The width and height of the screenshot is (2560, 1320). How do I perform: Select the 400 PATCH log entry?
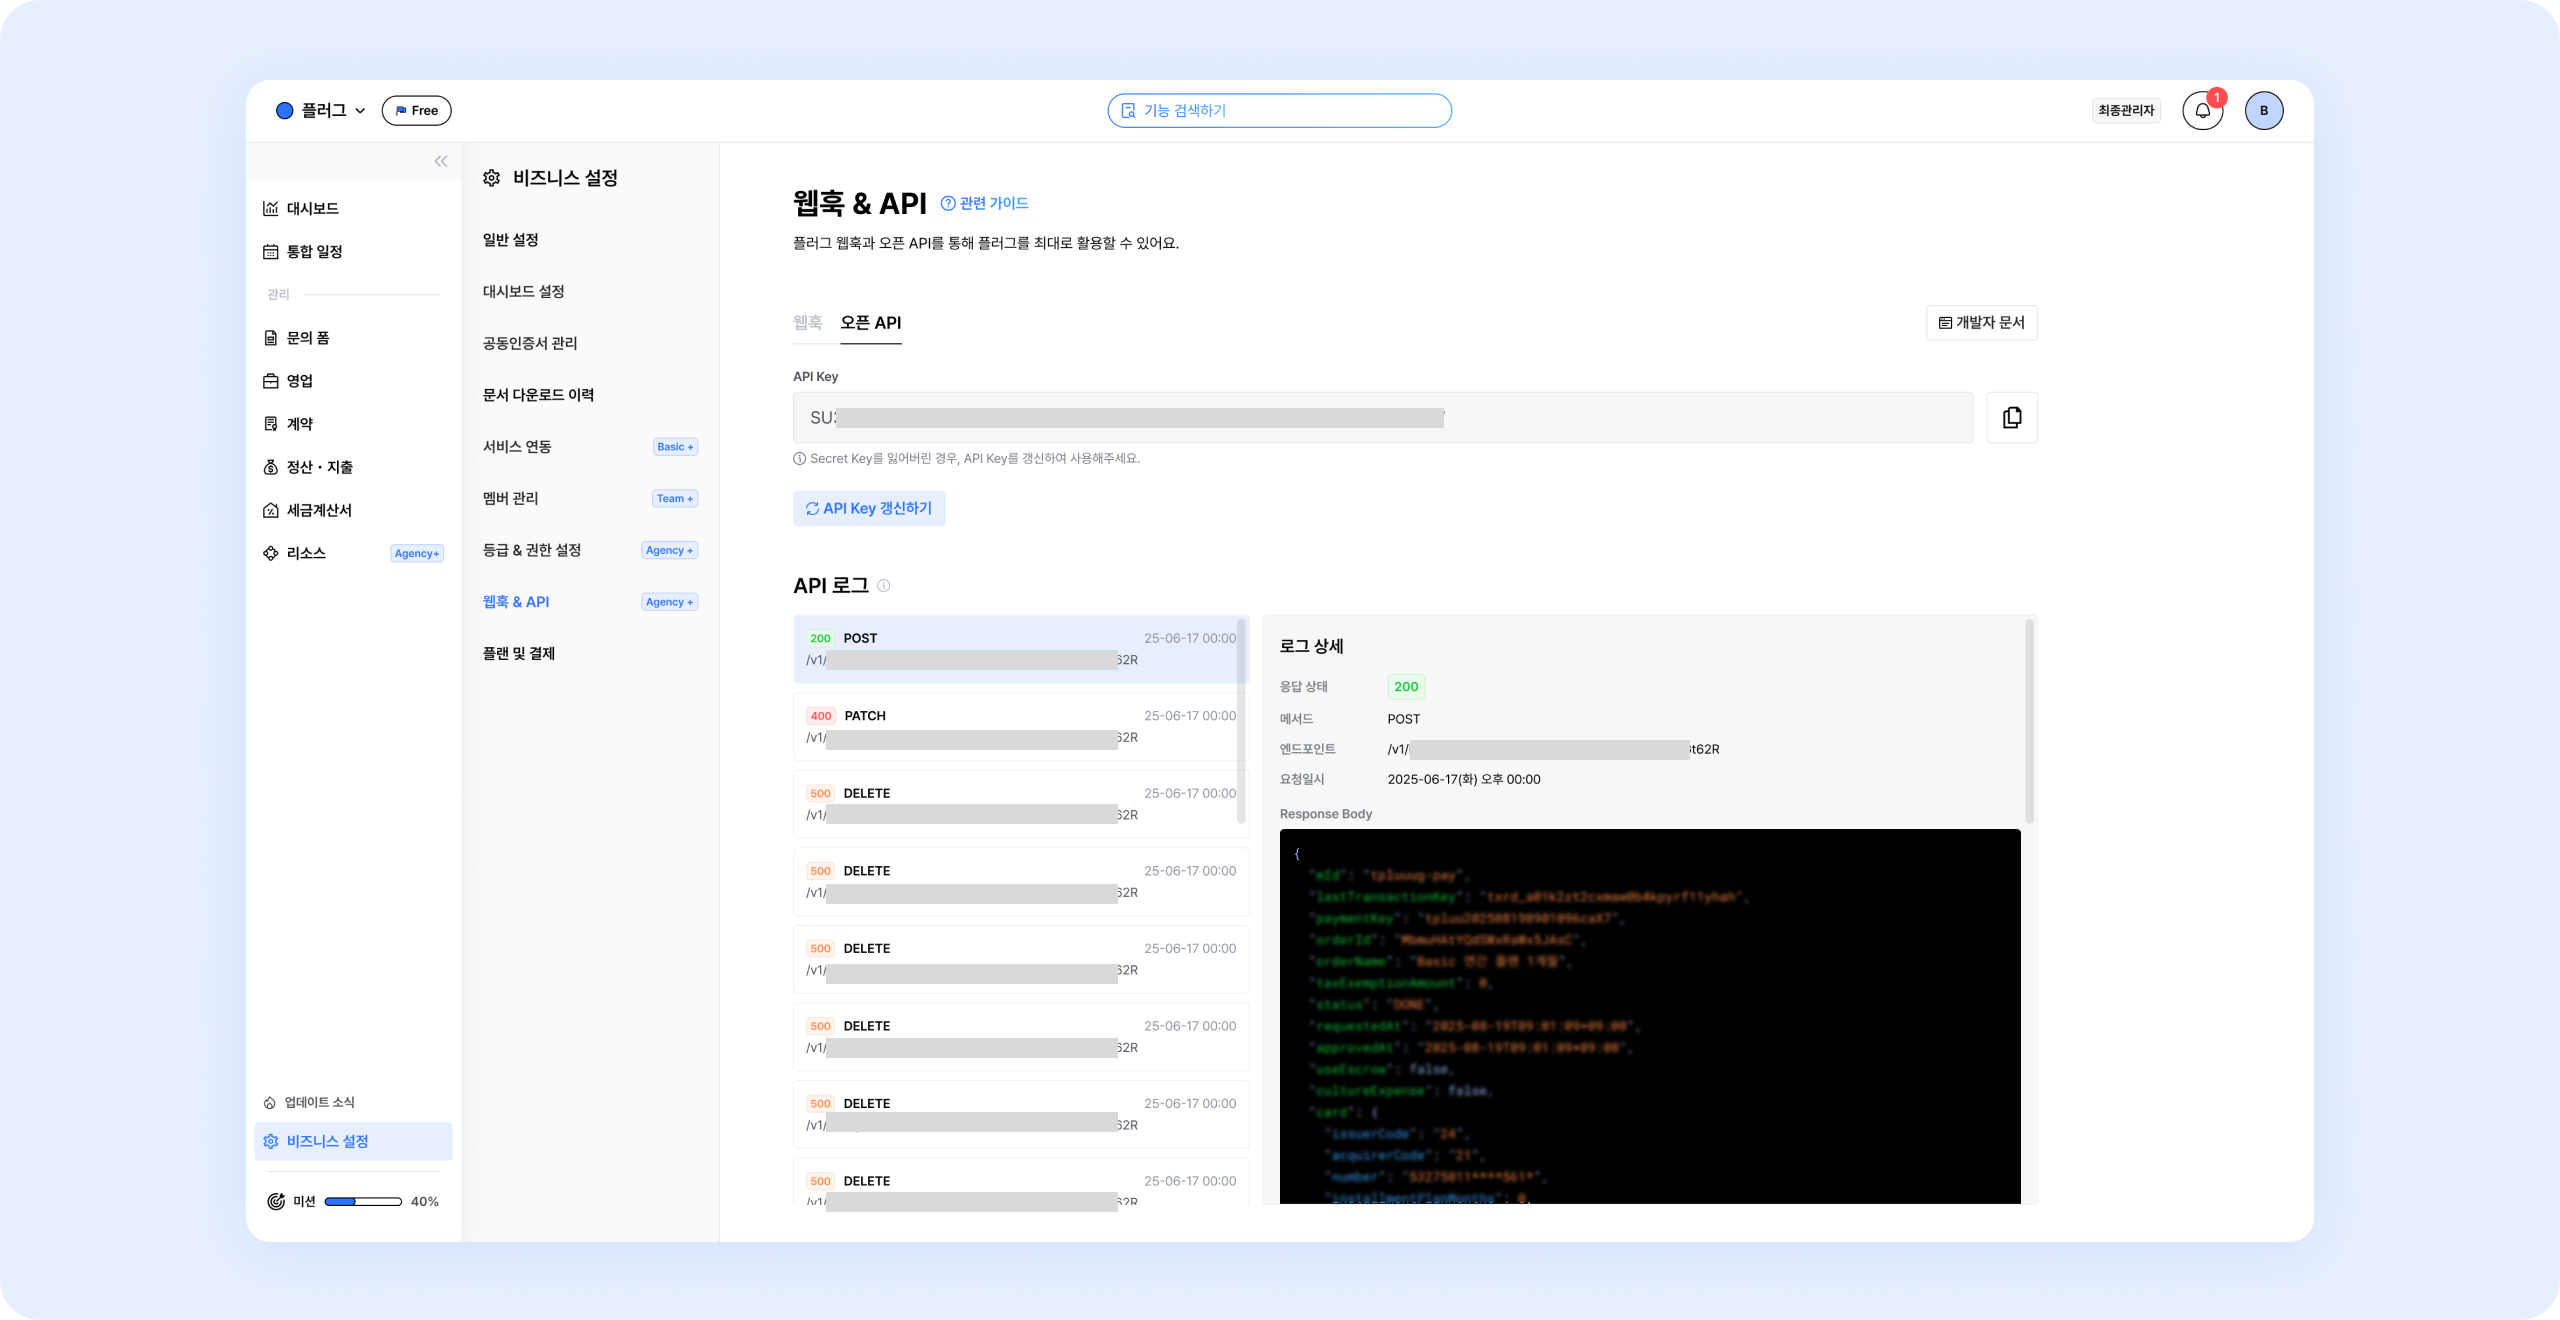tap(1020, 726)
